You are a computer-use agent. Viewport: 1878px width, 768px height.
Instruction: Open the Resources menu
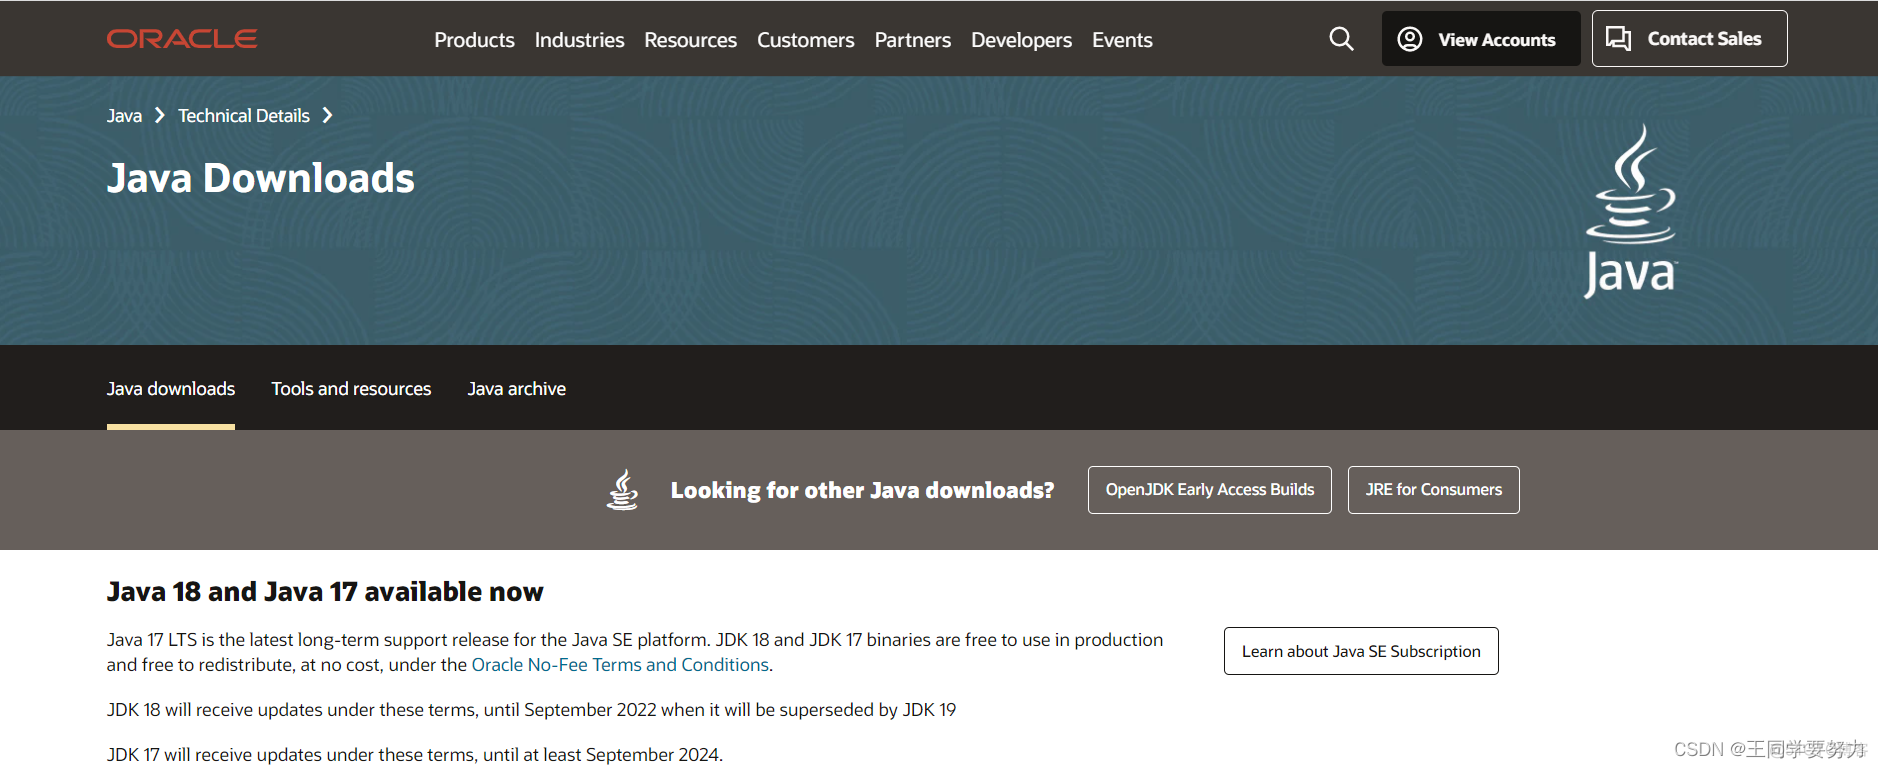coord(690,40)
